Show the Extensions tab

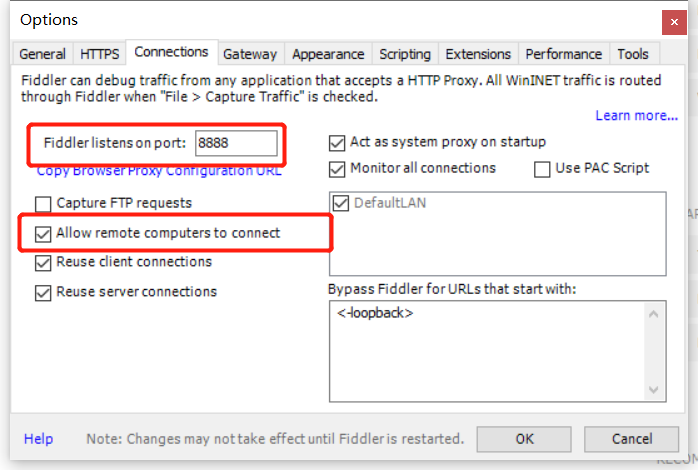[478, 54]
